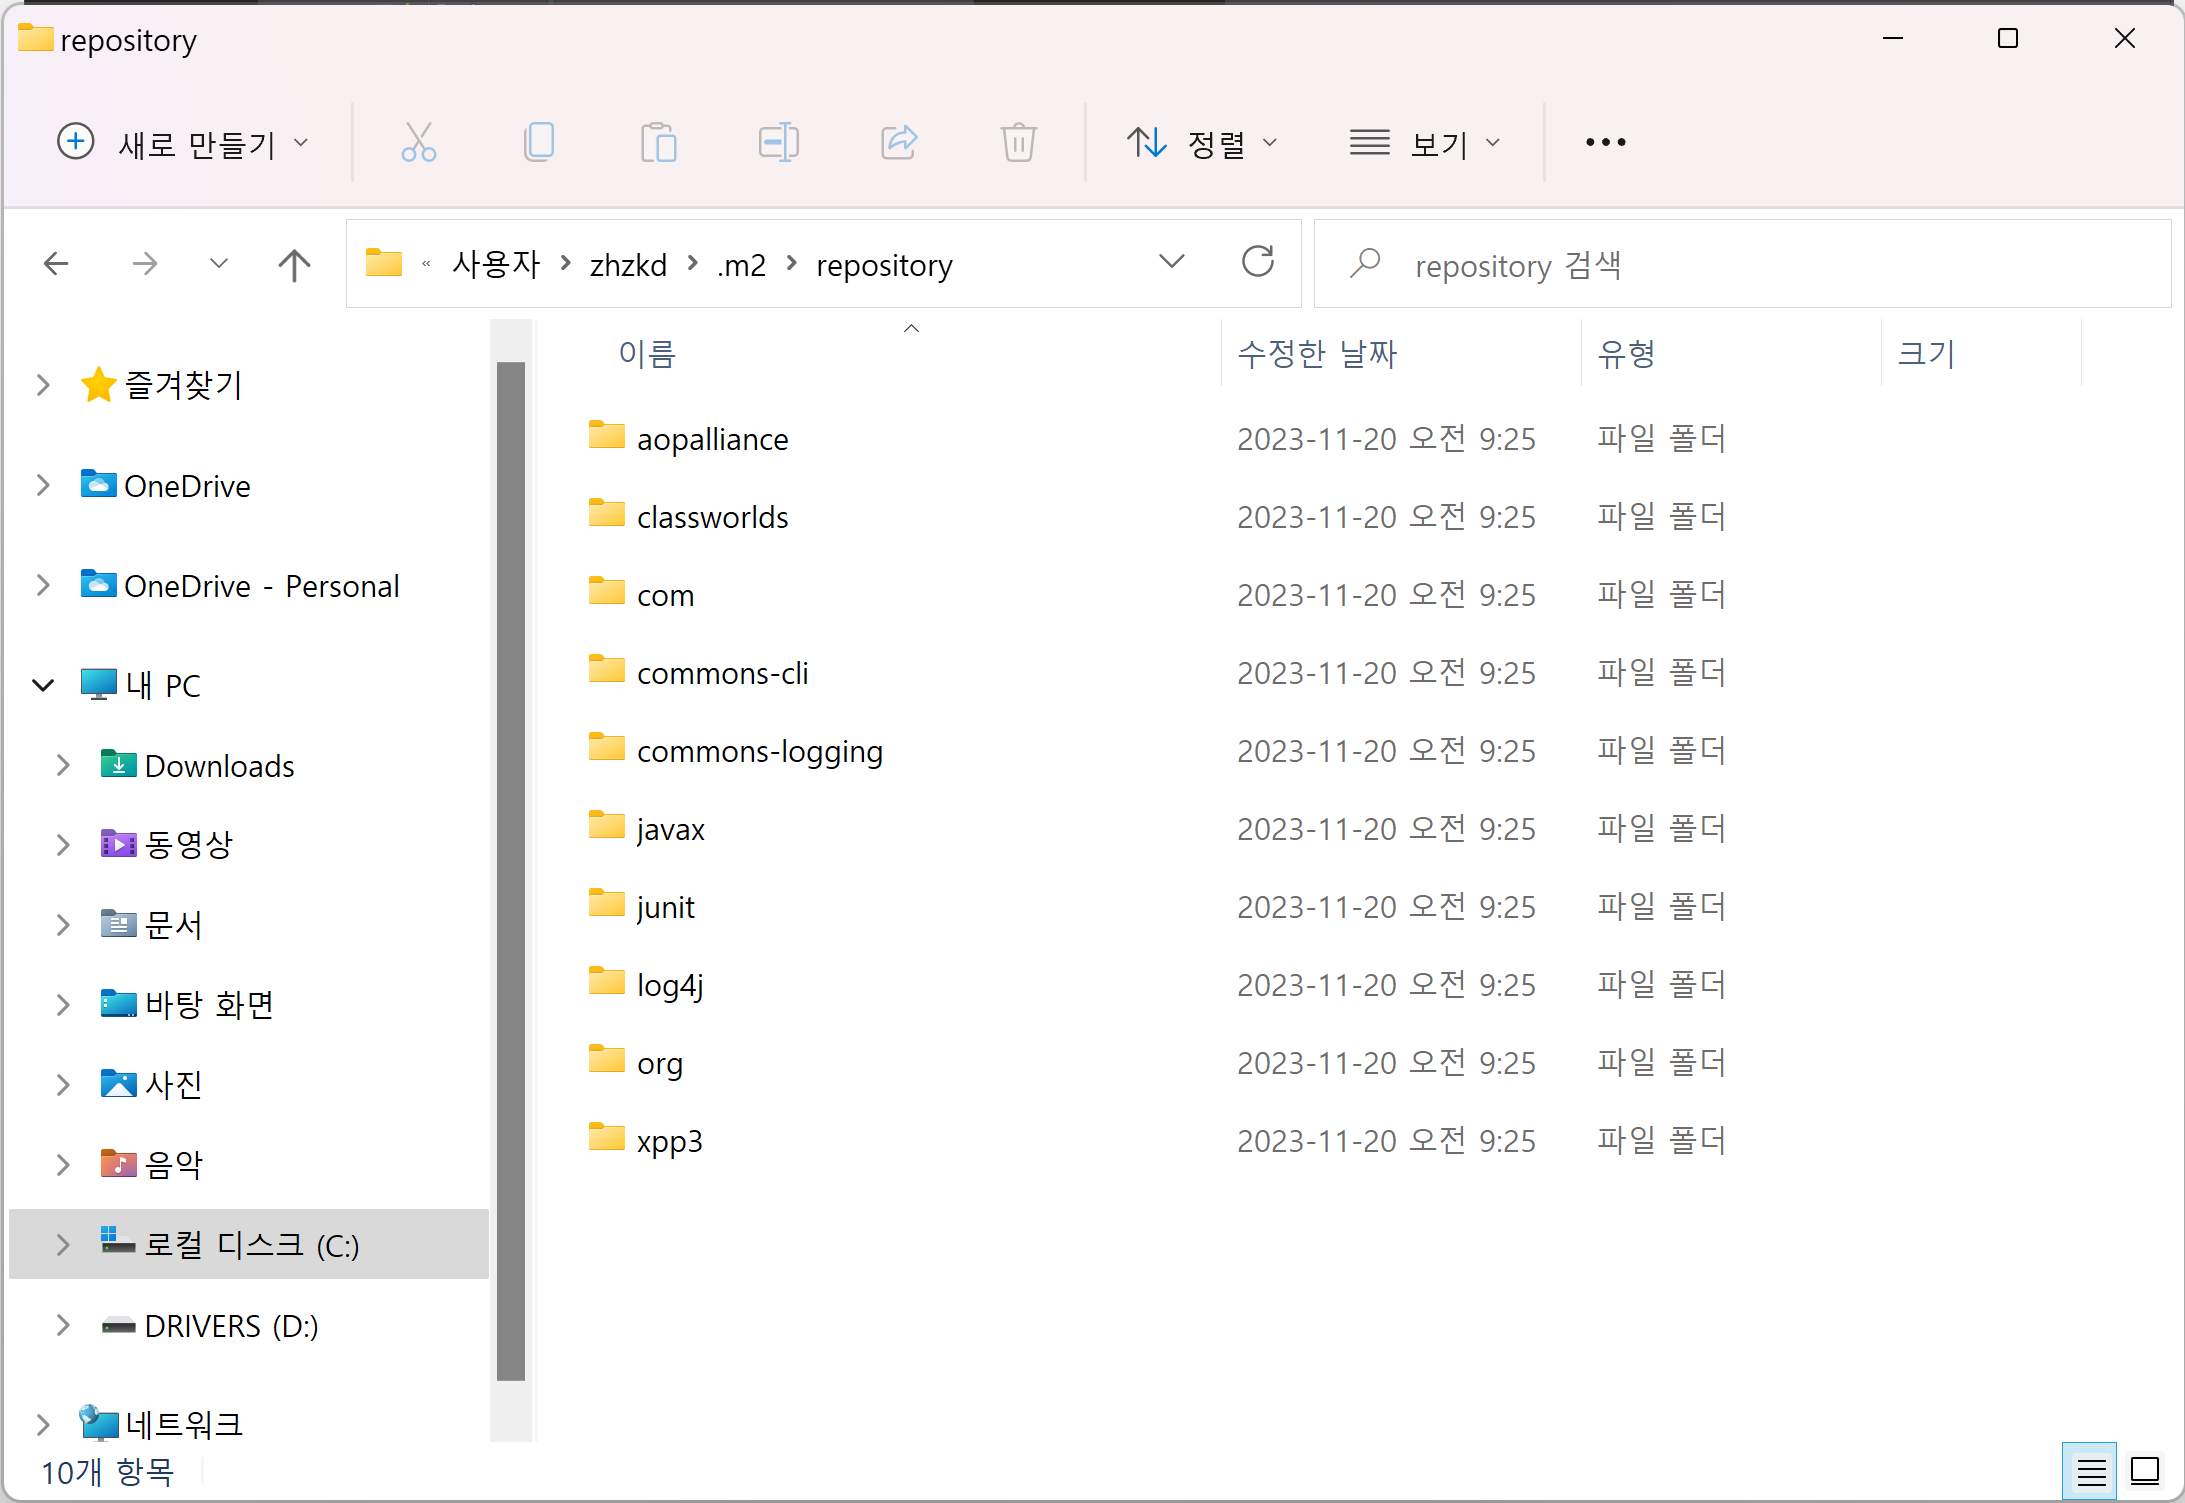This screenshot has height=1503, width=2185.
Task: Open the 정렬 sort menu
Action: click(x=1203, y=143)
